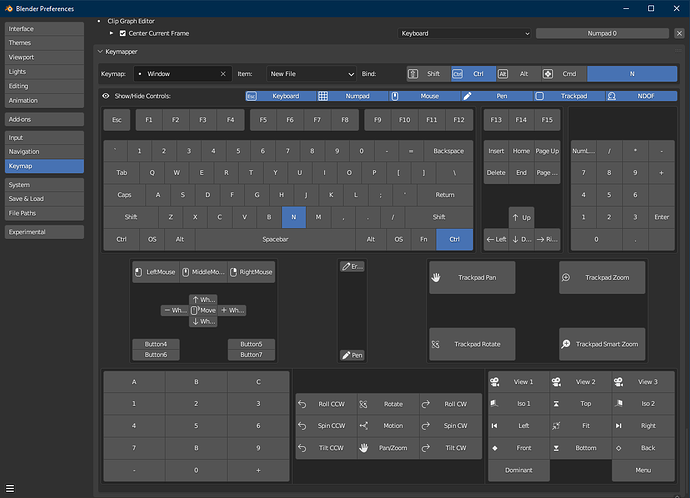Open Lights preferences tab
This screenshot has width=690, height=498.
tap(44, 72)
